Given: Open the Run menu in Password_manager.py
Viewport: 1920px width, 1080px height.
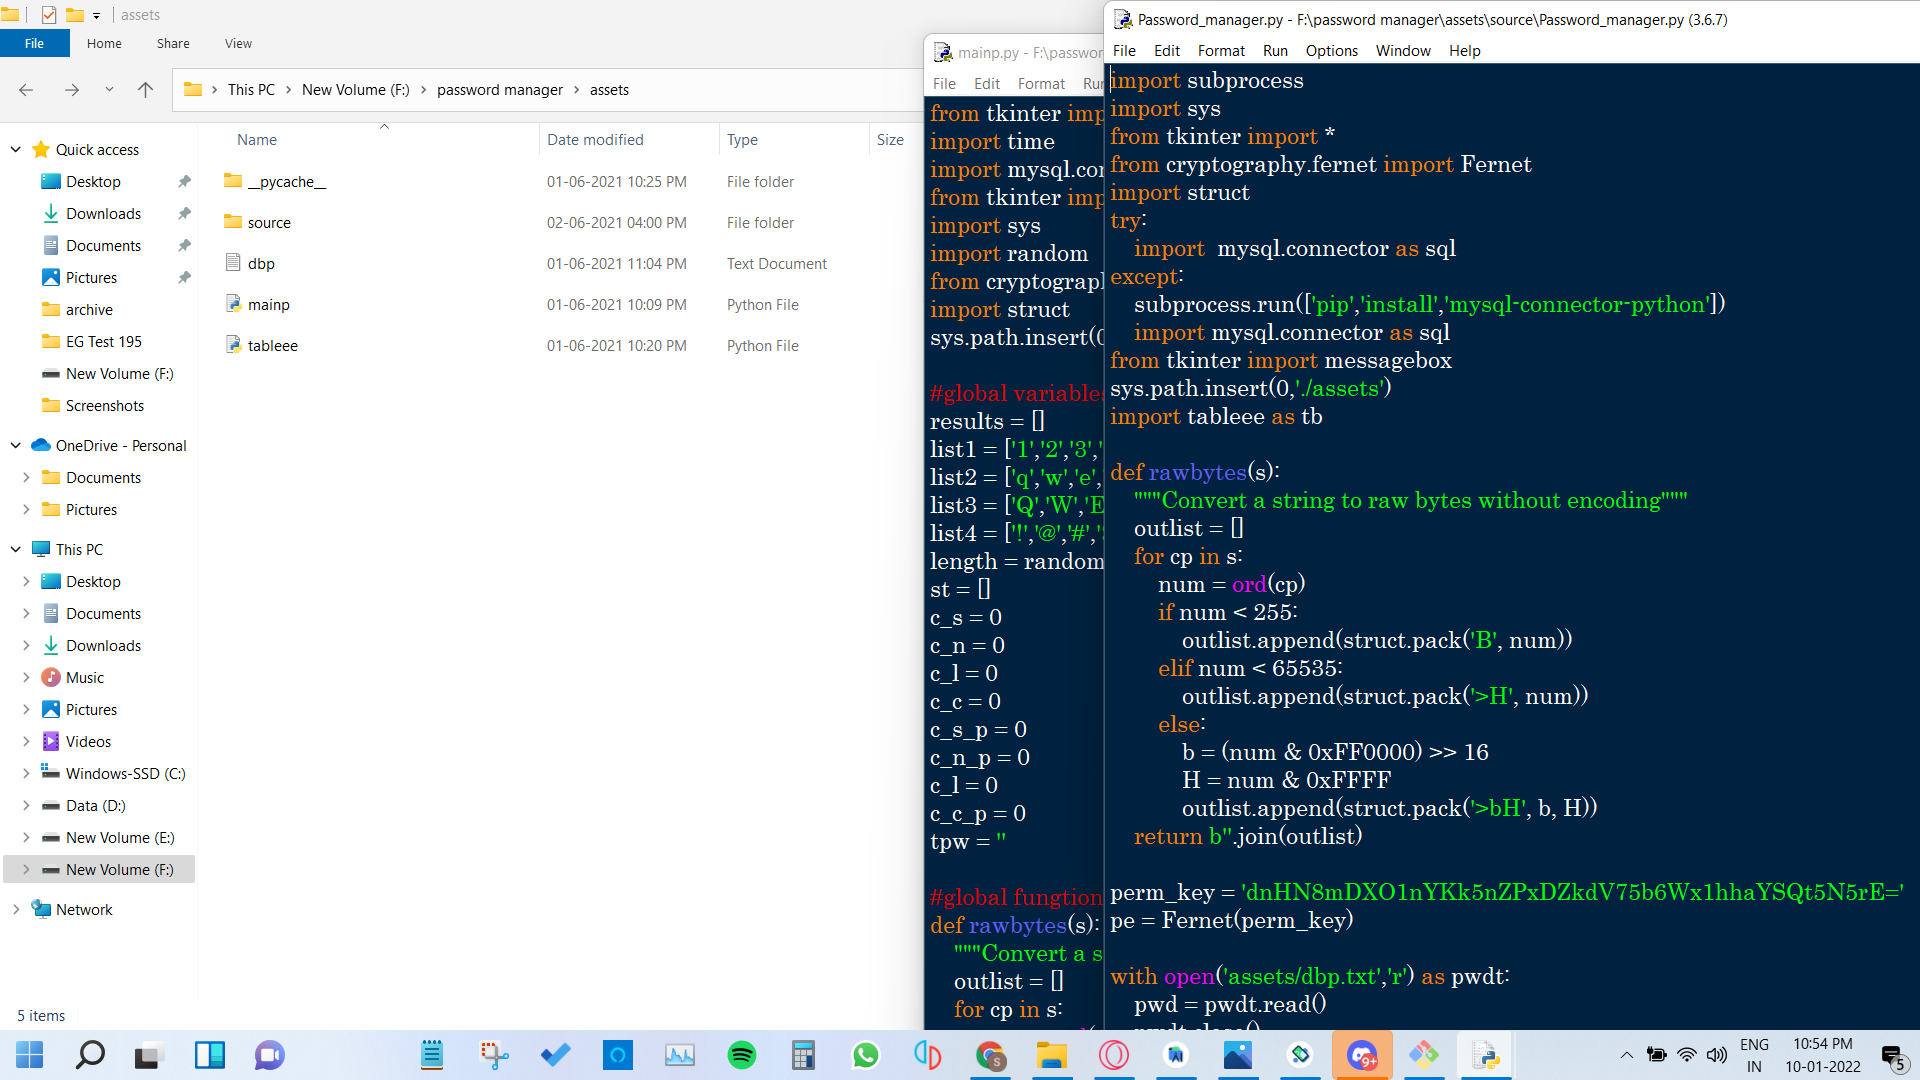Looking at the screenshot, I should [1274, 51].
